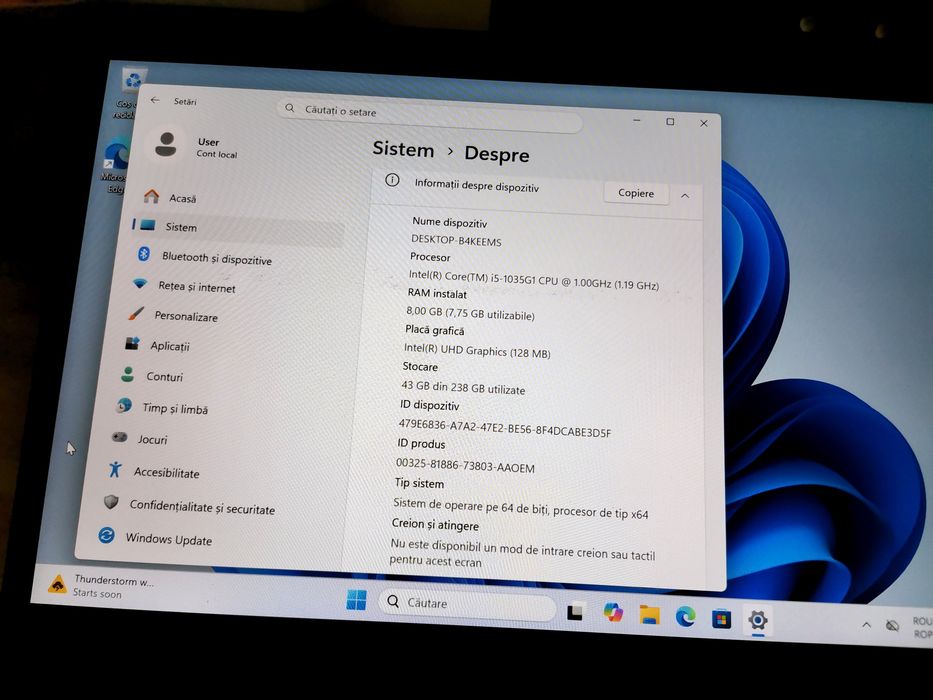
Task: Click the ID dispozitiv value 479E6836-A7A2
Action: point(505,428)
